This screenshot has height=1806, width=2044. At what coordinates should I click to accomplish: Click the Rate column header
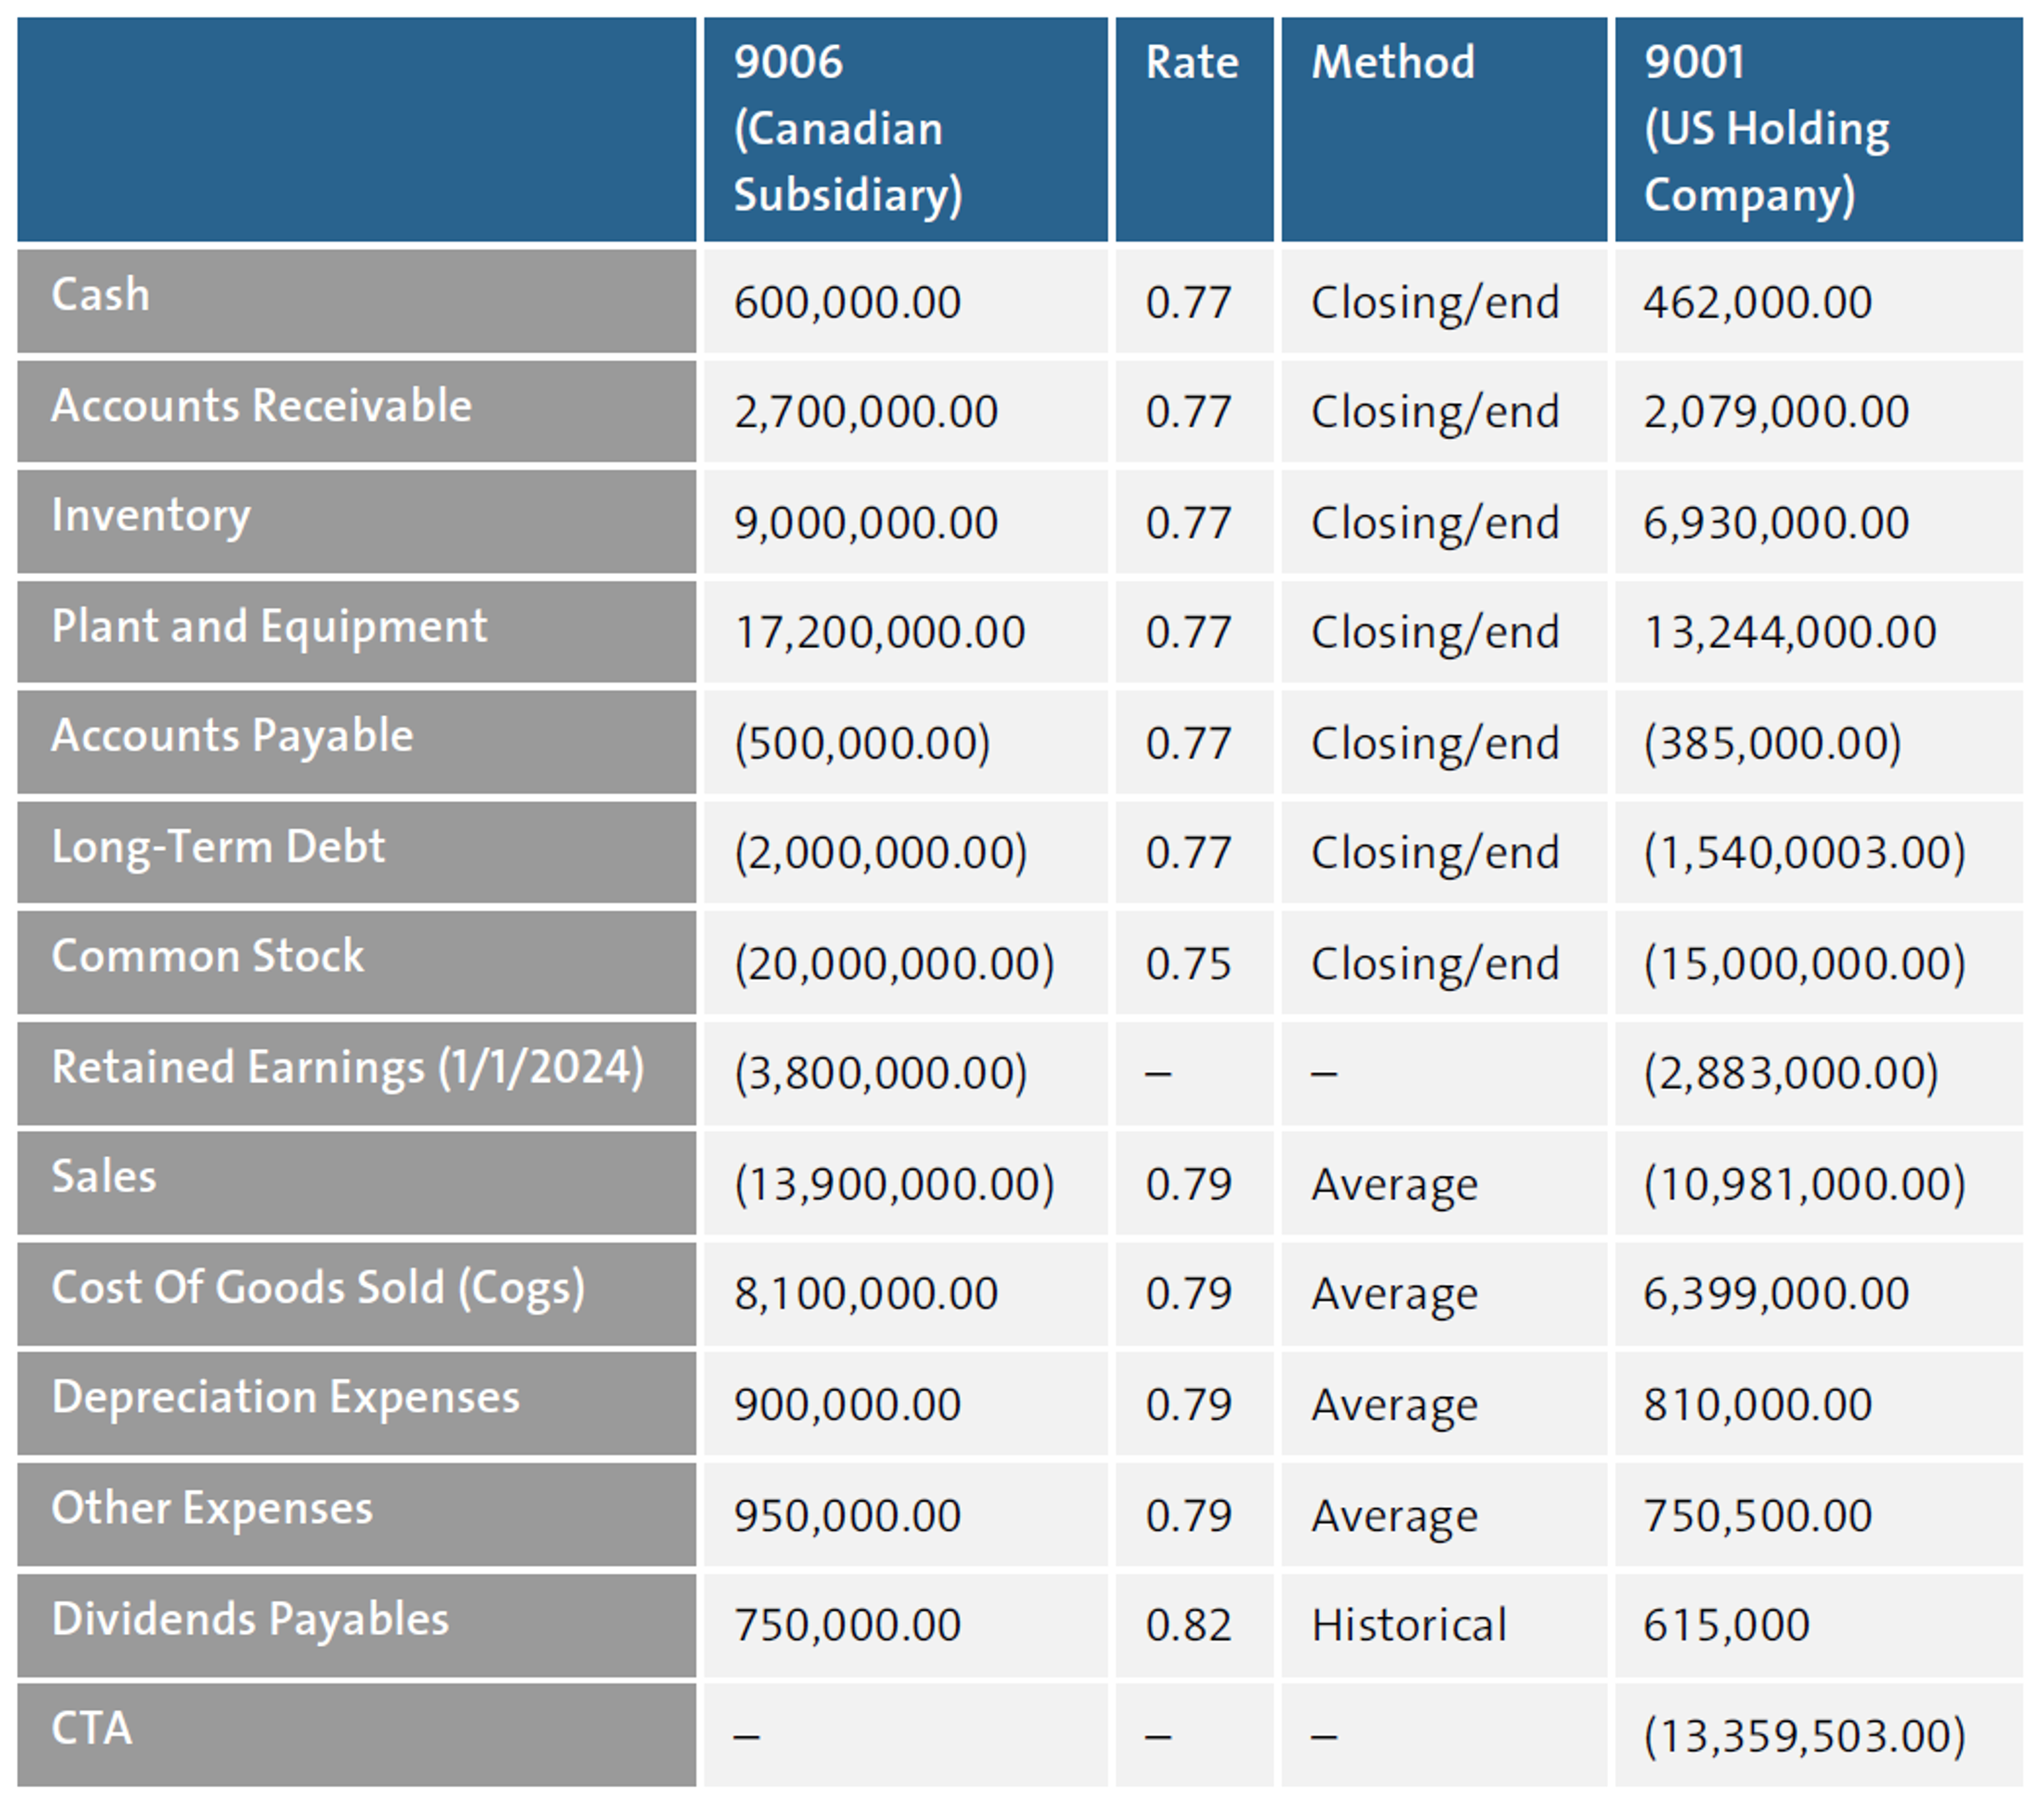coord(1191,63)
